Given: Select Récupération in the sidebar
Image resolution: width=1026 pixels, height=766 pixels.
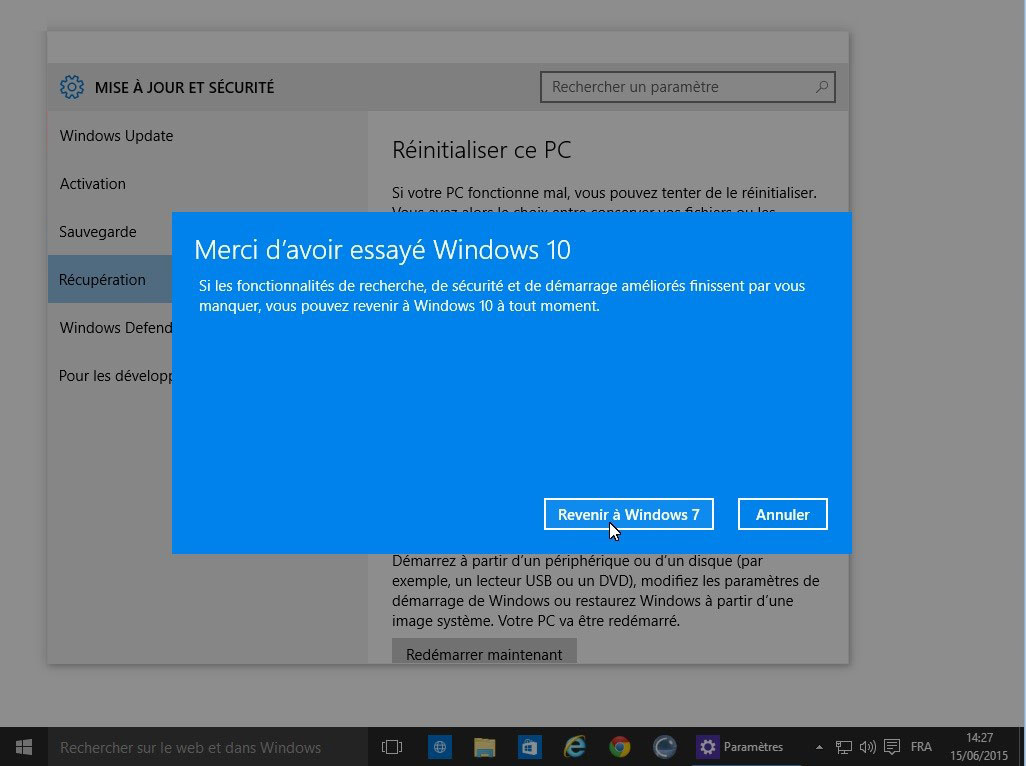Looking at the screenshot, I should pos(110,279).
